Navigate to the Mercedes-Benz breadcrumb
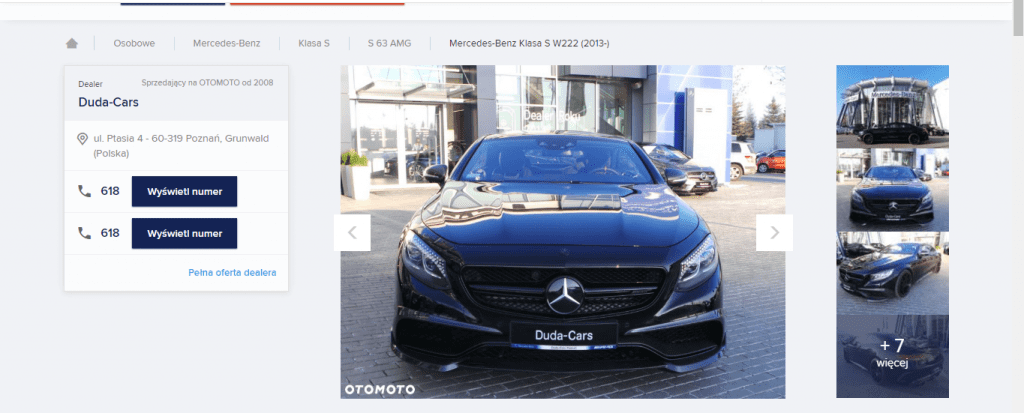This screenshot has height=413, width=1024. pyautogui.click(x=226, y=44)
